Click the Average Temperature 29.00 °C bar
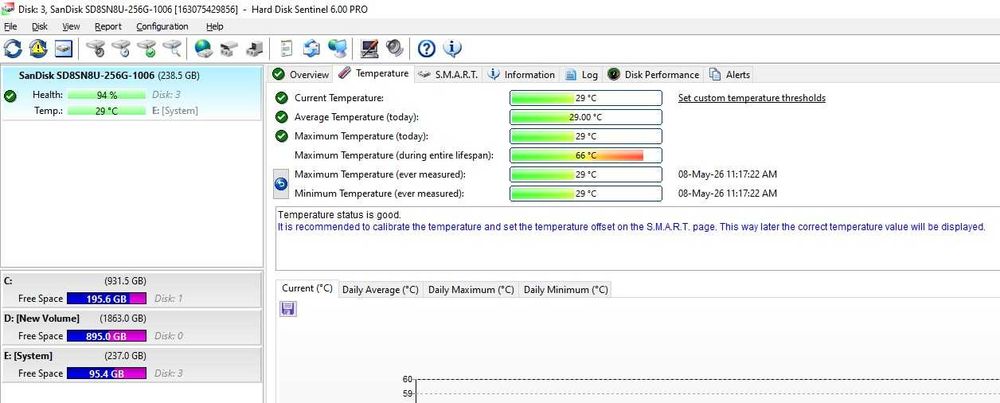The image size is (1000, 403). click(x=585, y=117)
